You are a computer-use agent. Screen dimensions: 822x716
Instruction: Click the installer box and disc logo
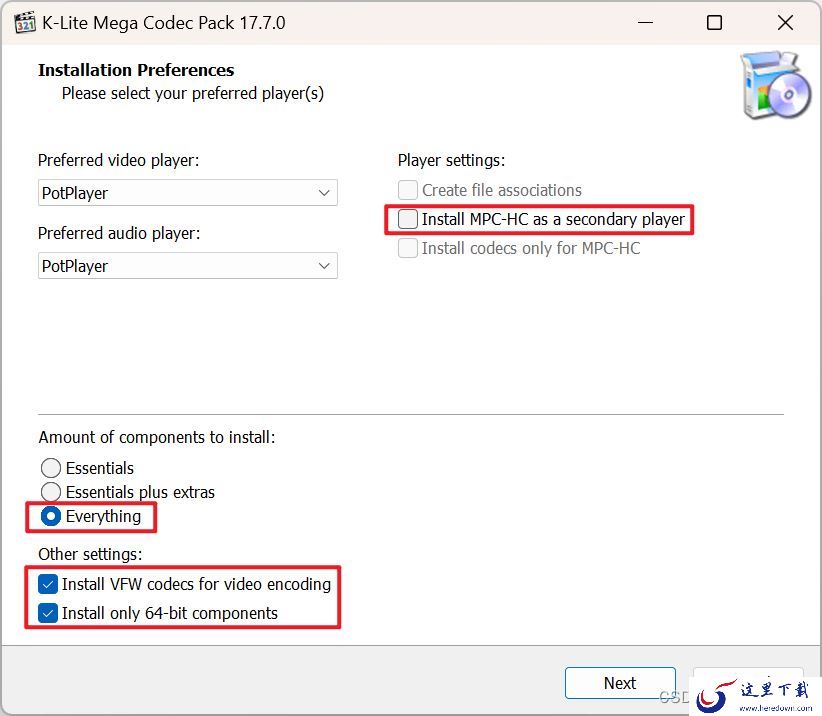(775, 85)
